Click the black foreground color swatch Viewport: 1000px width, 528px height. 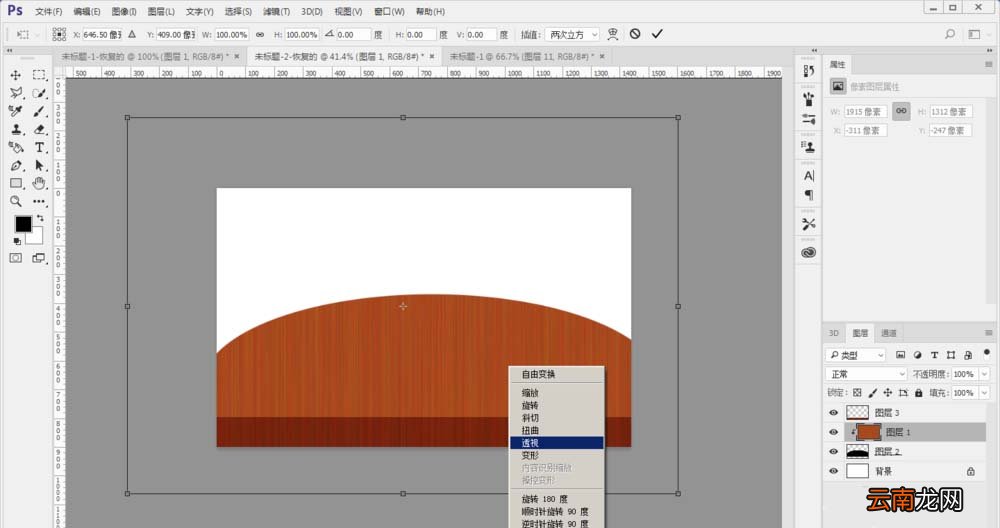click(x=23, y=224)
